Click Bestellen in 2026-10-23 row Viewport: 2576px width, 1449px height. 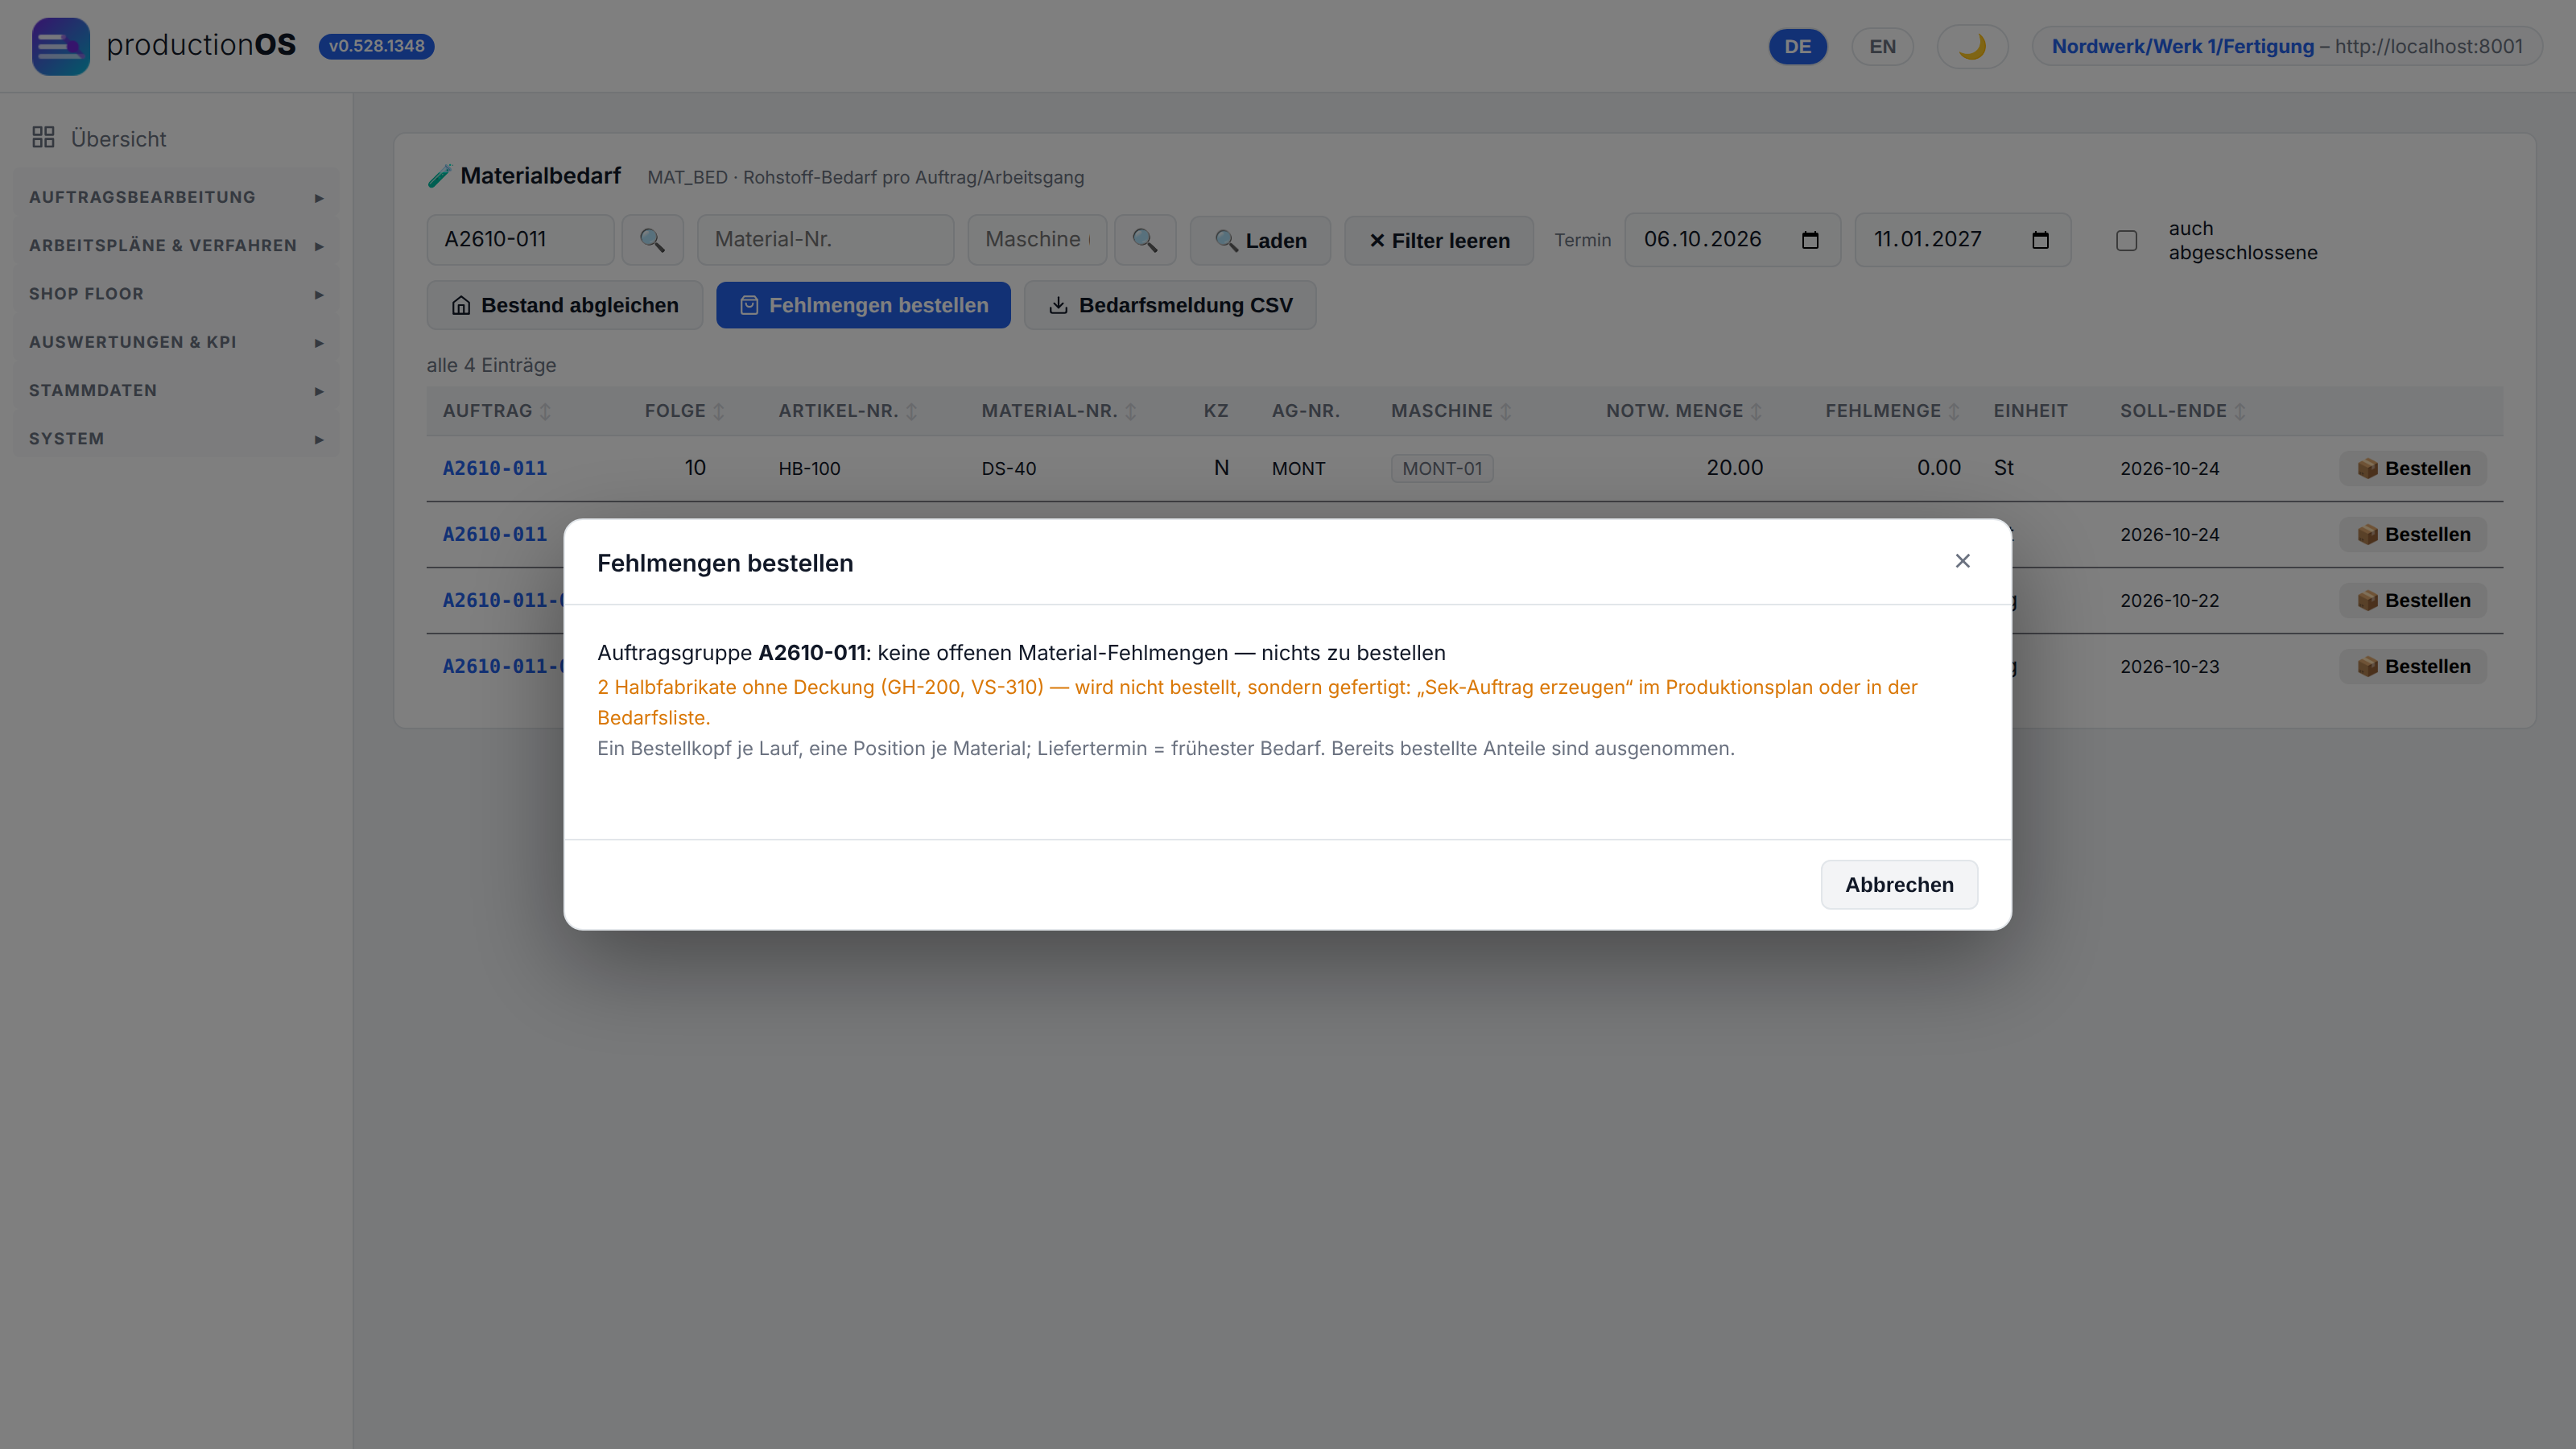(x=2413, y=666)
